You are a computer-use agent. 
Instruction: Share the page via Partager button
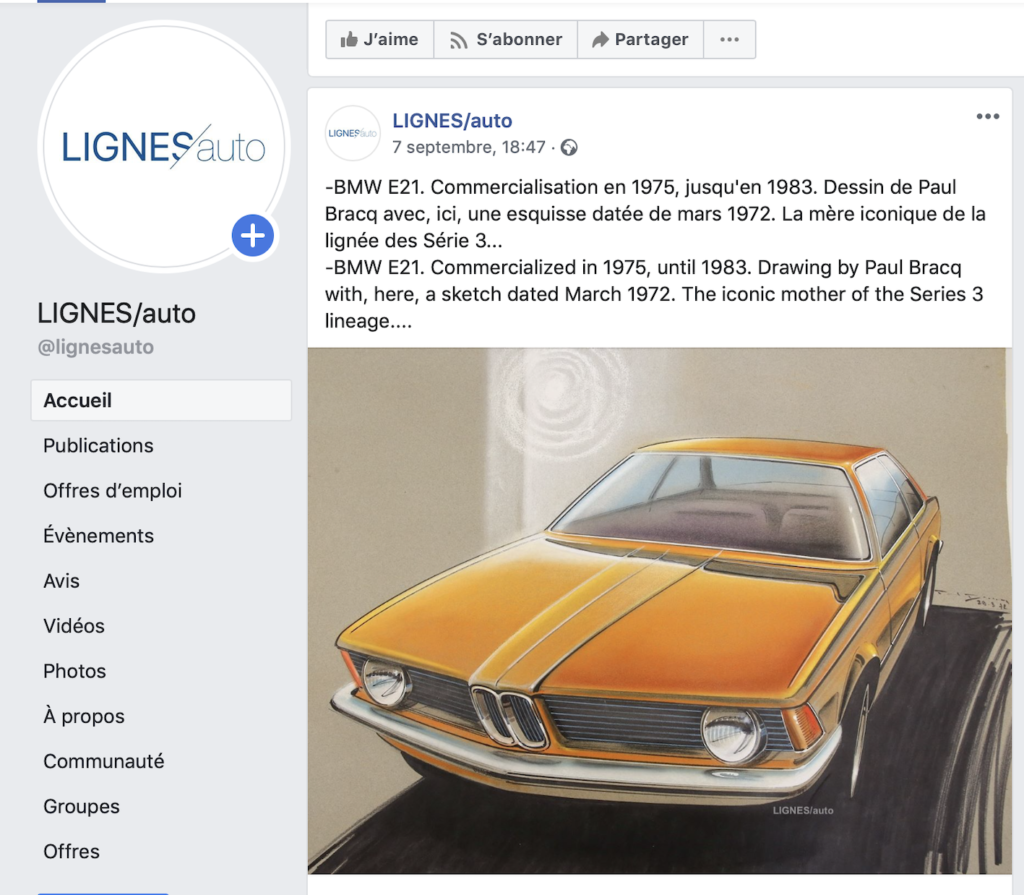coord(640,39)
